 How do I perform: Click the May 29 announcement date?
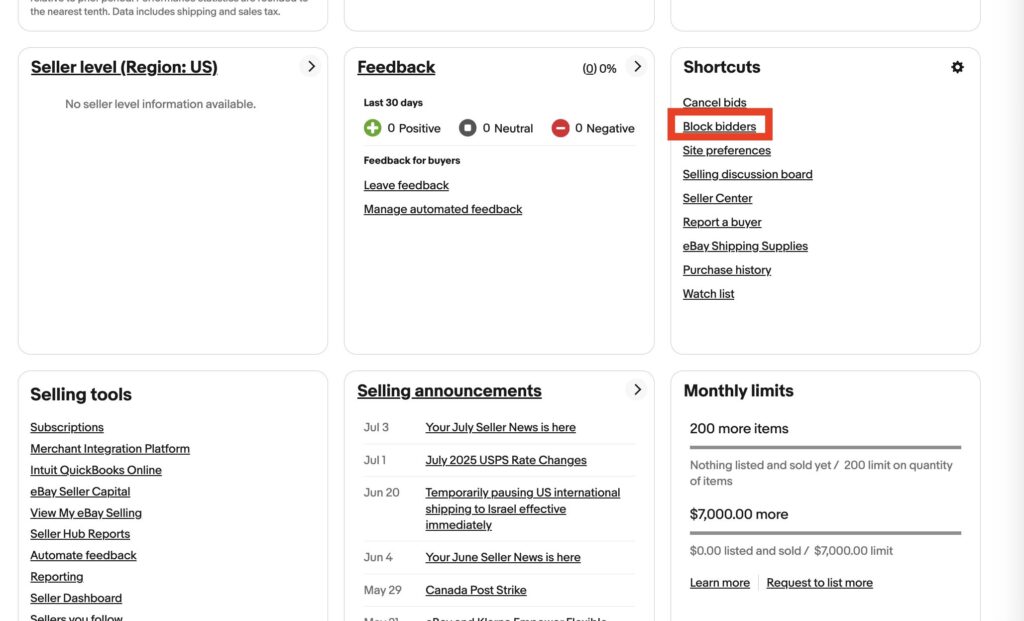pyautogui.click(x=383, y=590)
